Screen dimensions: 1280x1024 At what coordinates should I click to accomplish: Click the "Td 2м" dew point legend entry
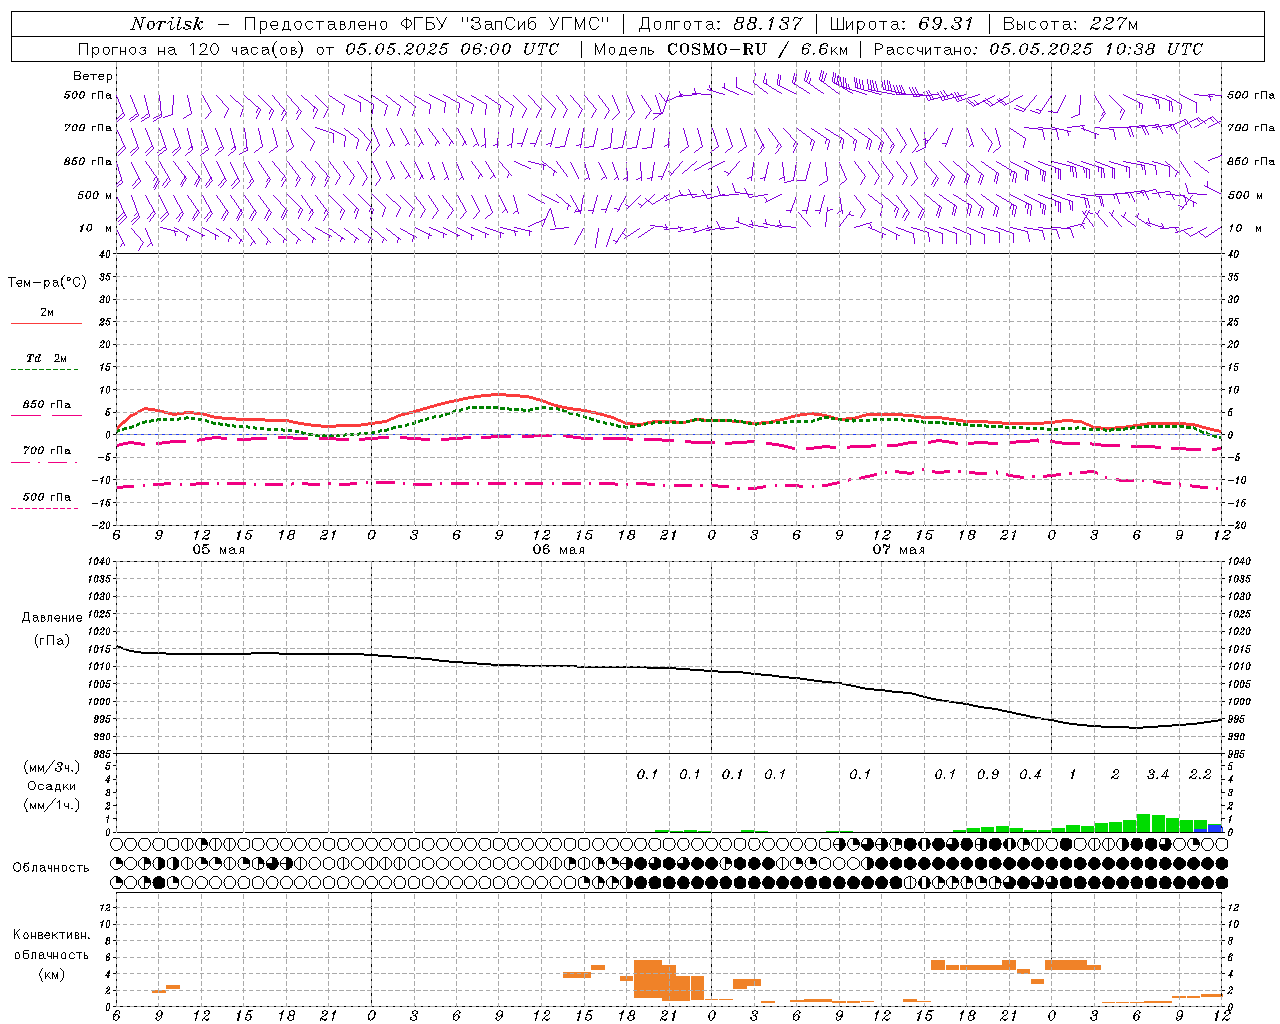[46, 358]
